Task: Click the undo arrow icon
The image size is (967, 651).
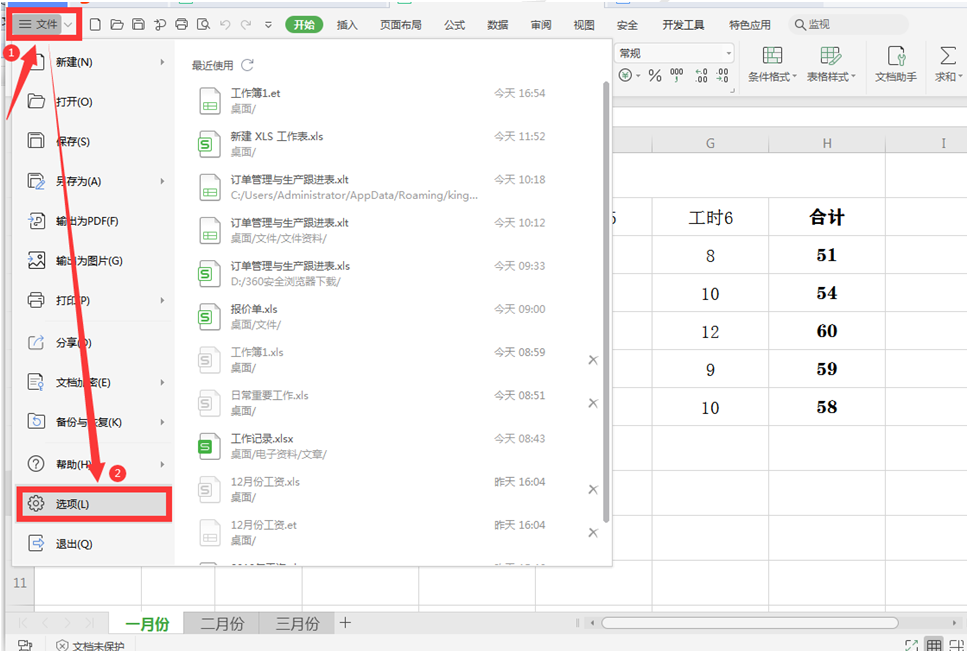Action: click(x=225, y=25)
